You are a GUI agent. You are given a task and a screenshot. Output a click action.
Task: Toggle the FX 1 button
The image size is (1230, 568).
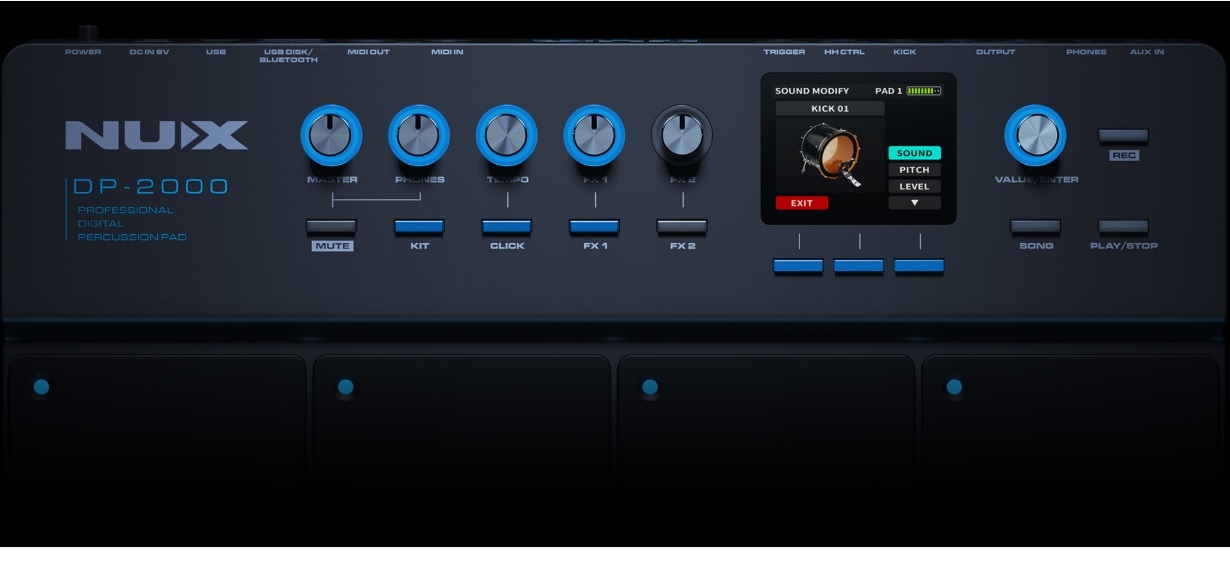pyautogui.click(x=594, y=227)
